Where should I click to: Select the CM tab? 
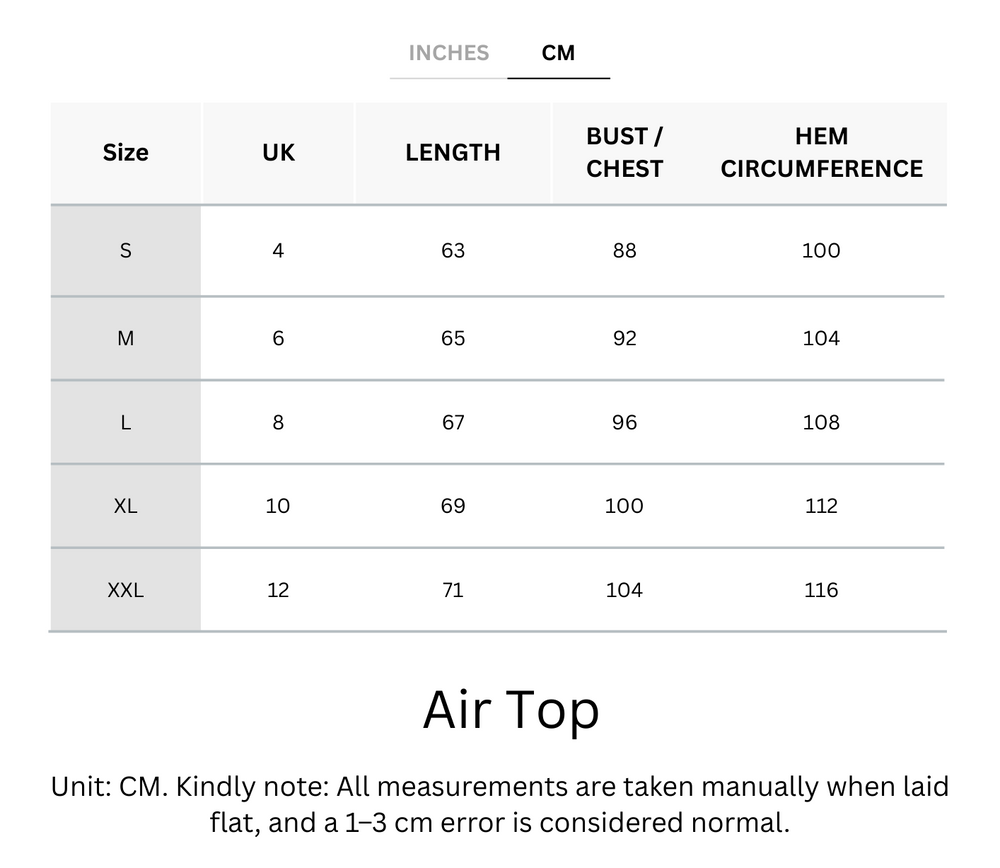click(559, 53)
